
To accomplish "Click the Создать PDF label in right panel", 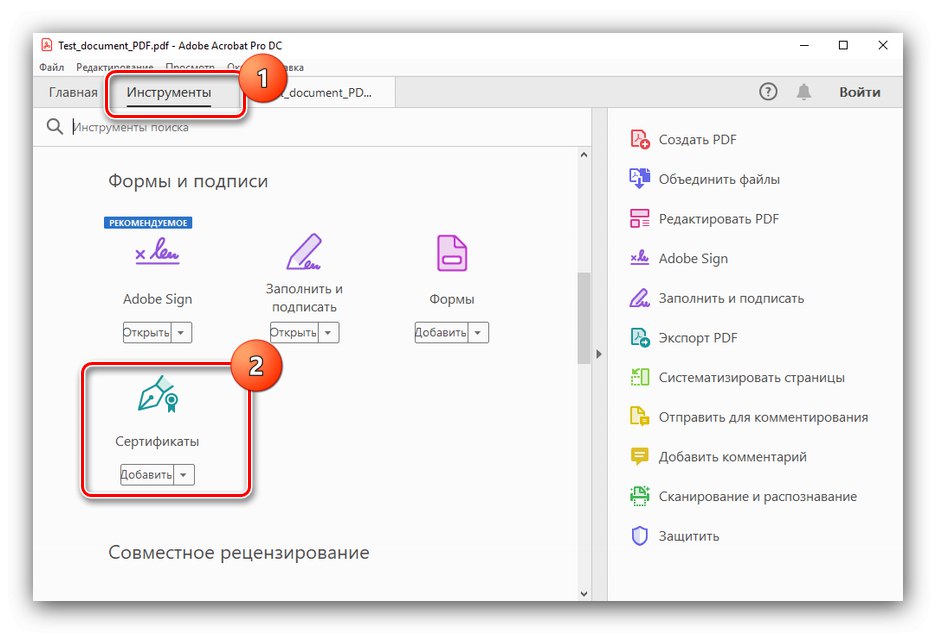I will pos(697,139).
